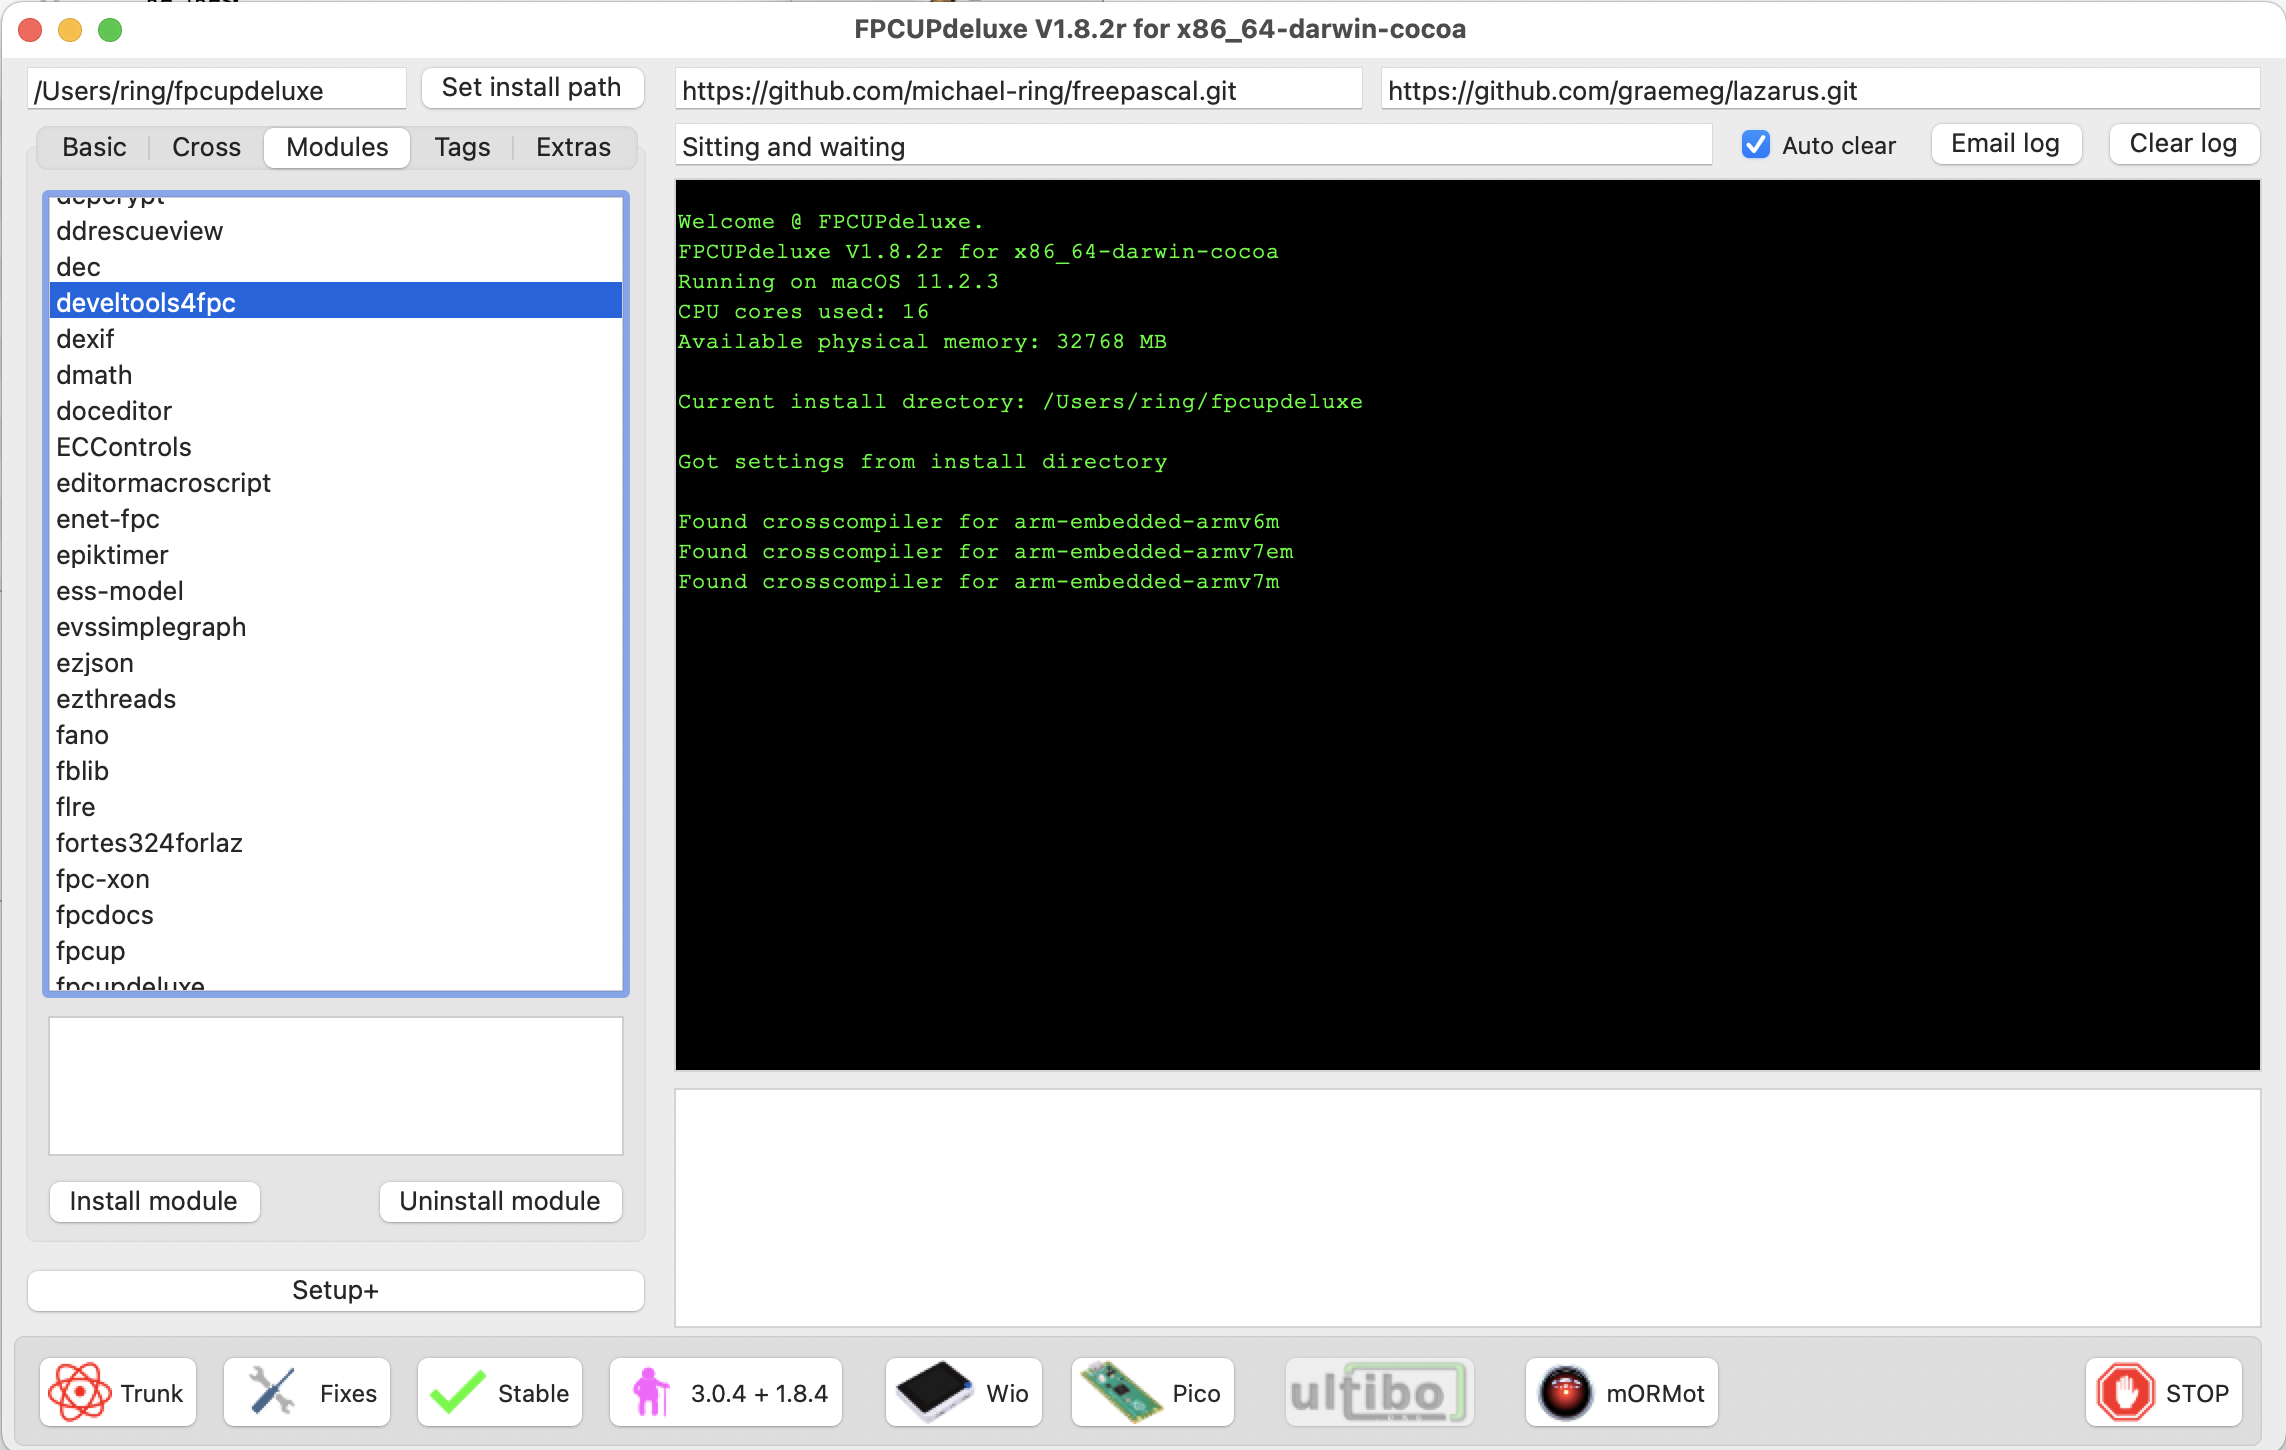This screenshot has width=2286, height=1450.
Task: Click the Trunk atom icon
Action: (x=79, y=1392)
